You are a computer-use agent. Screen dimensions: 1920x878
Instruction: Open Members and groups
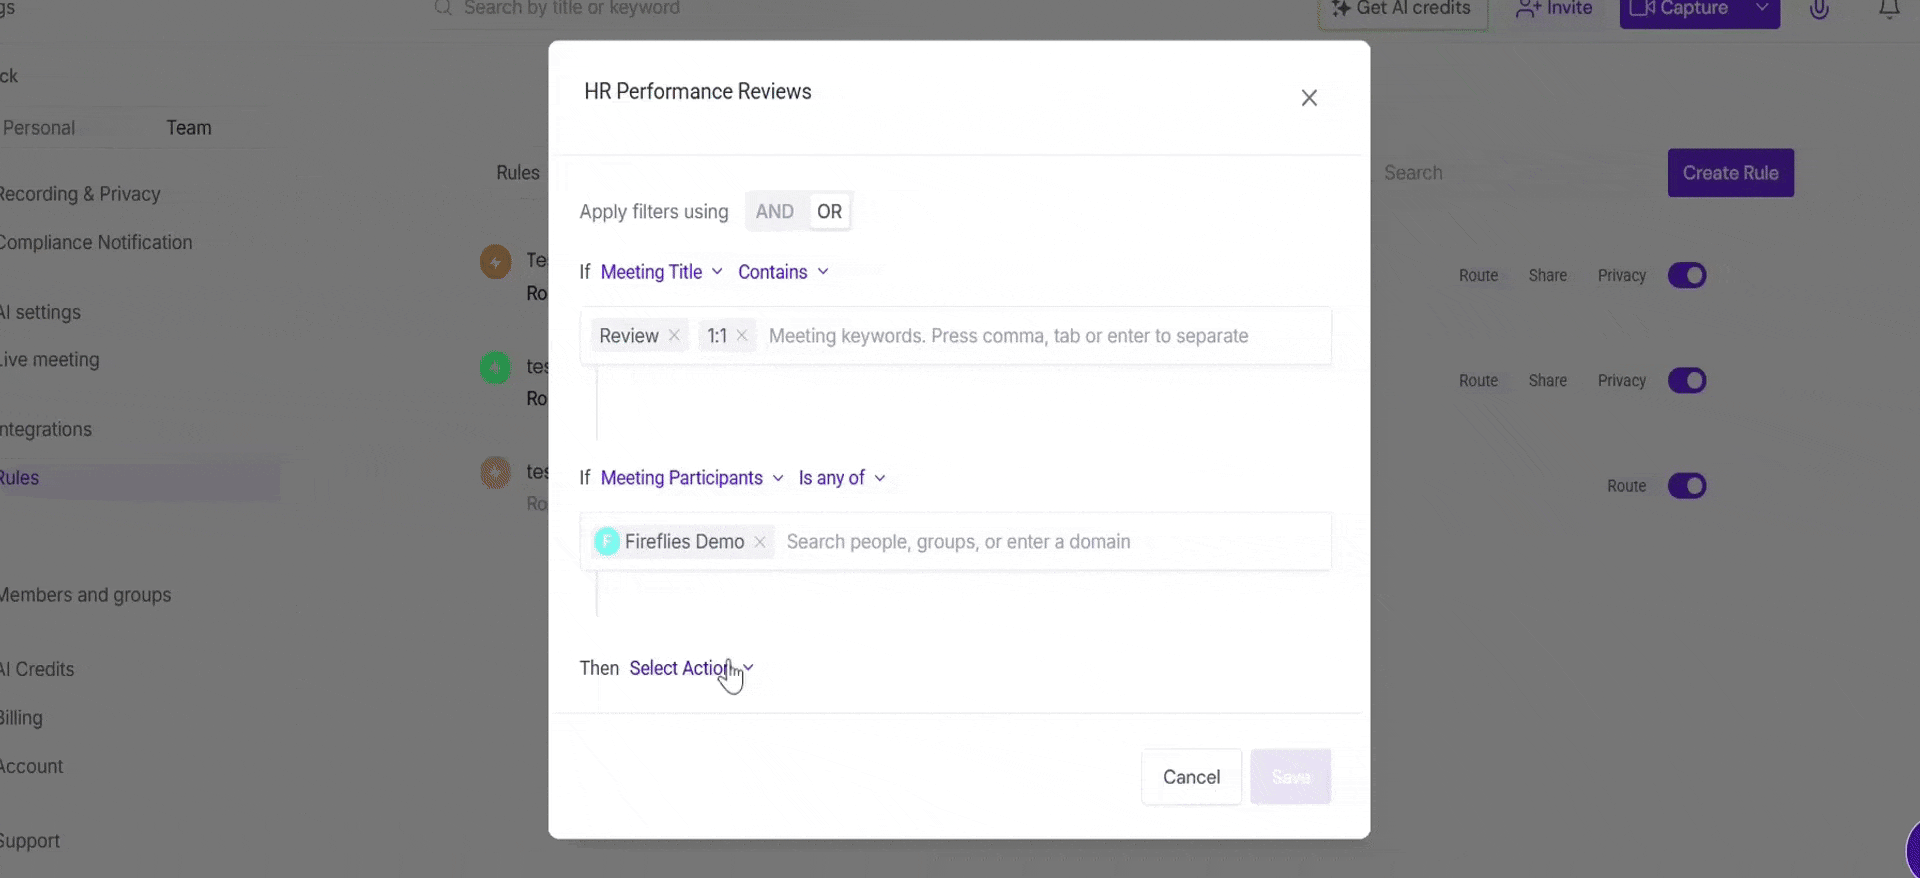pyautogui.click(x=86, y=595)
